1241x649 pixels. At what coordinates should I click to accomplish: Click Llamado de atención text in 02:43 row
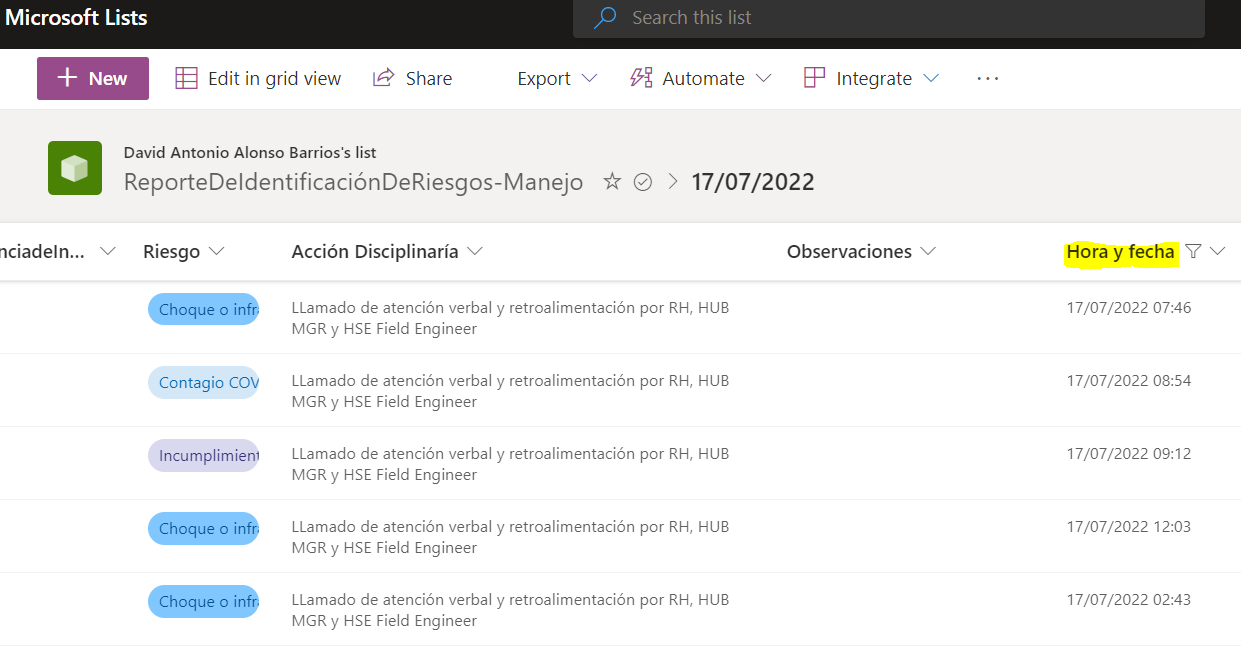click(510, 610)
